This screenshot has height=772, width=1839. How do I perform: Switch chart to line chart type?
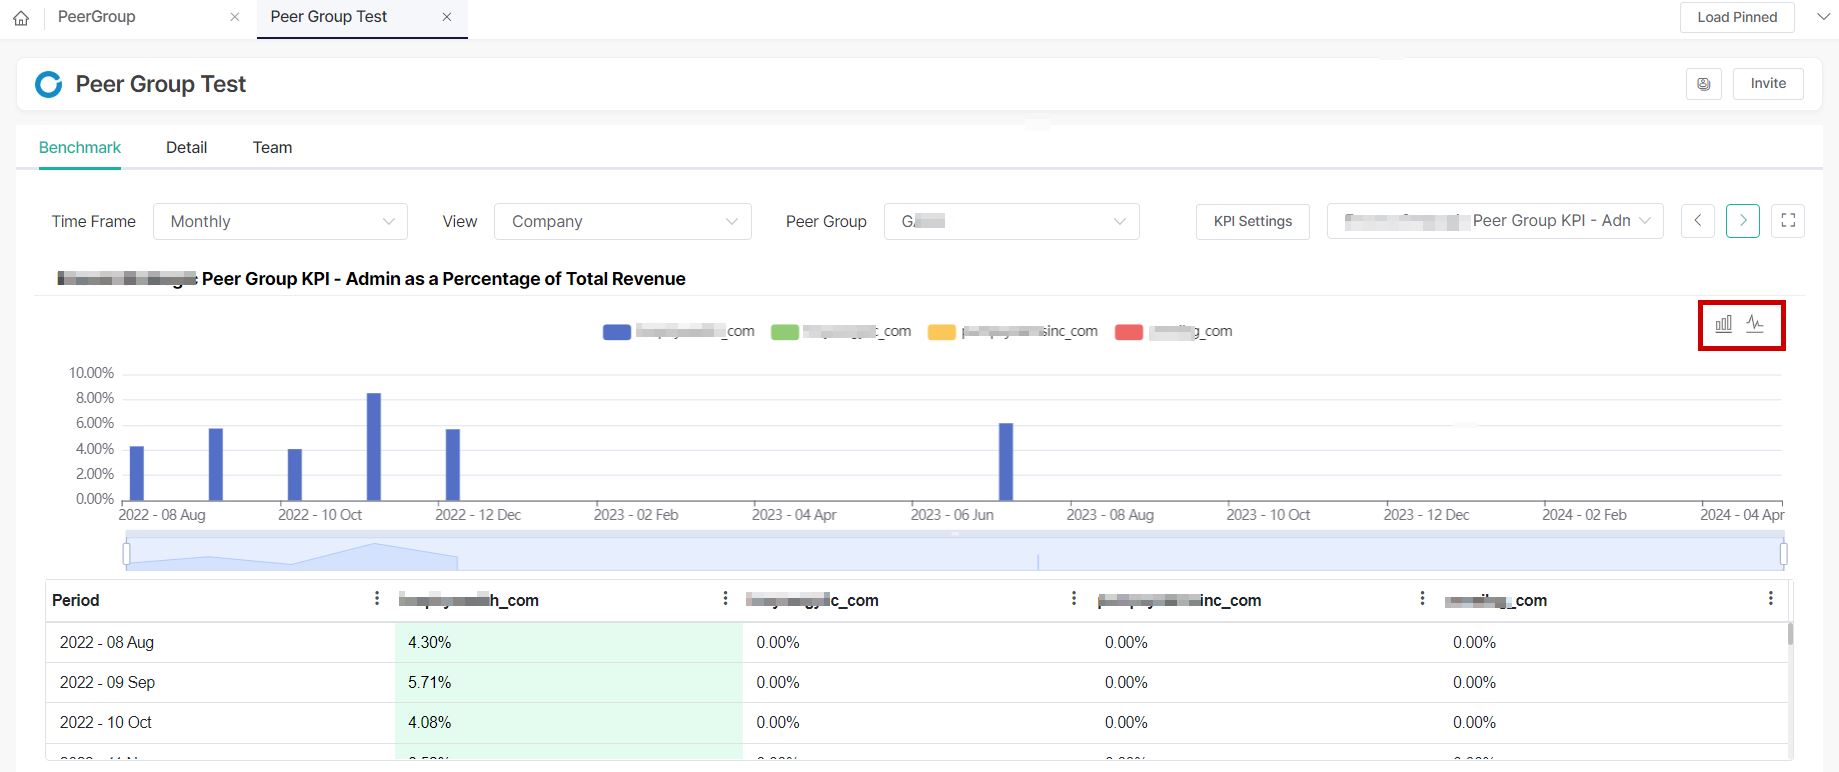point(1755,324)
